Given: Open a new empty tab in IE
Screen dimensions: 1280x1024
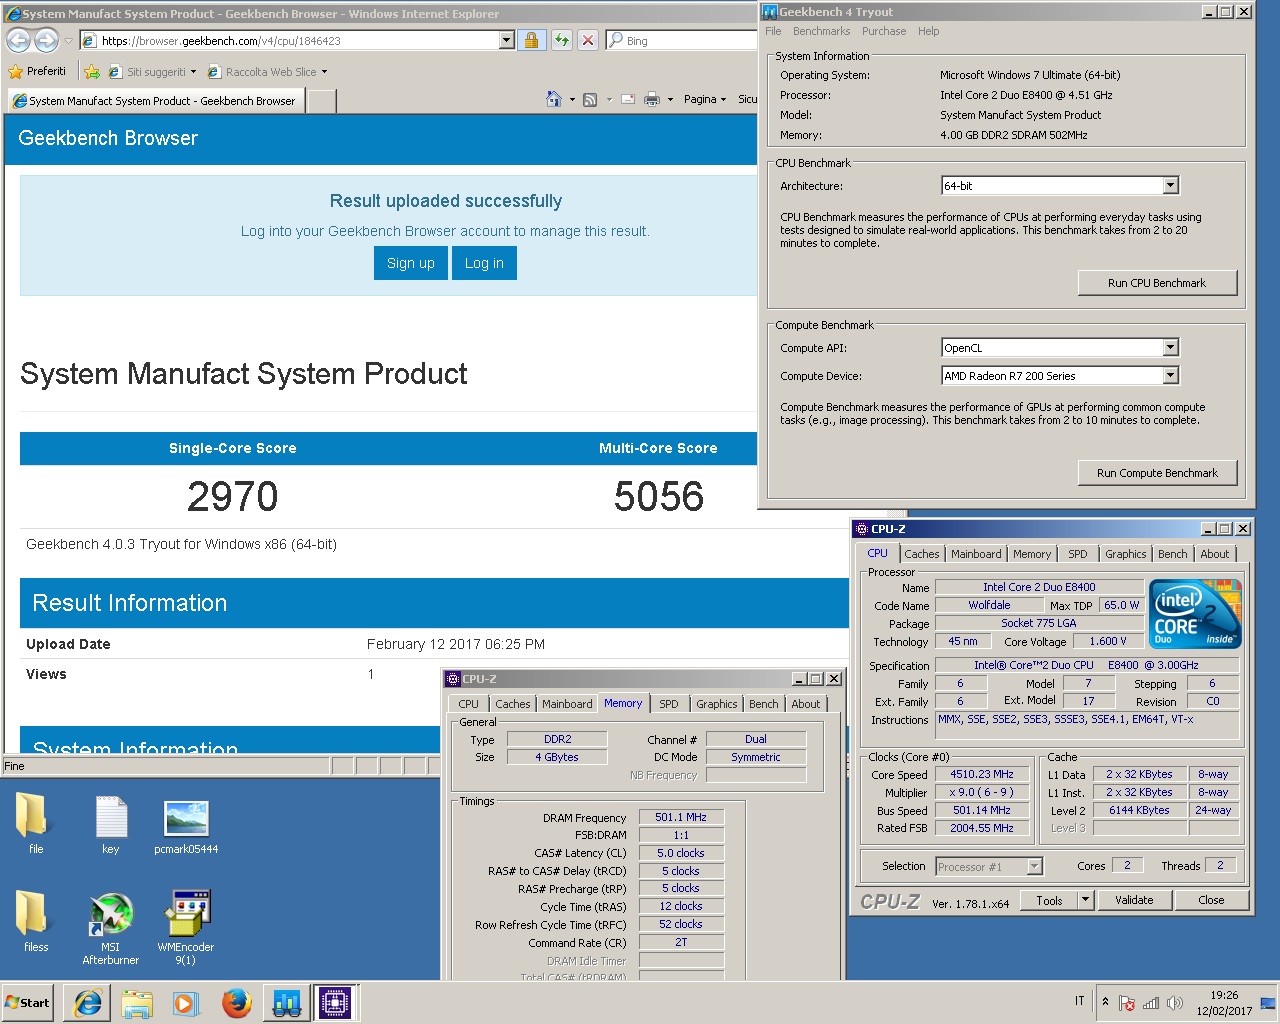Looking at the screenshot, I should [x=321, y=101].
